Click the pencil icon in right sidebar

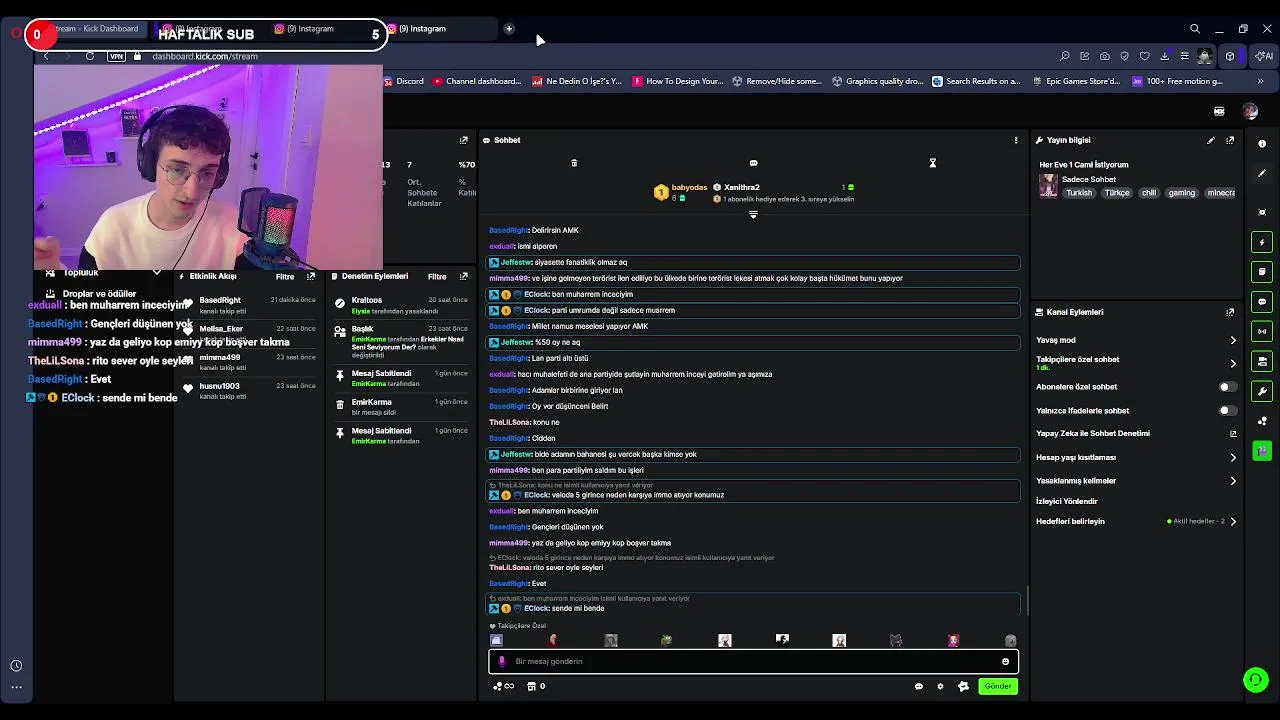pos(1262,173)
